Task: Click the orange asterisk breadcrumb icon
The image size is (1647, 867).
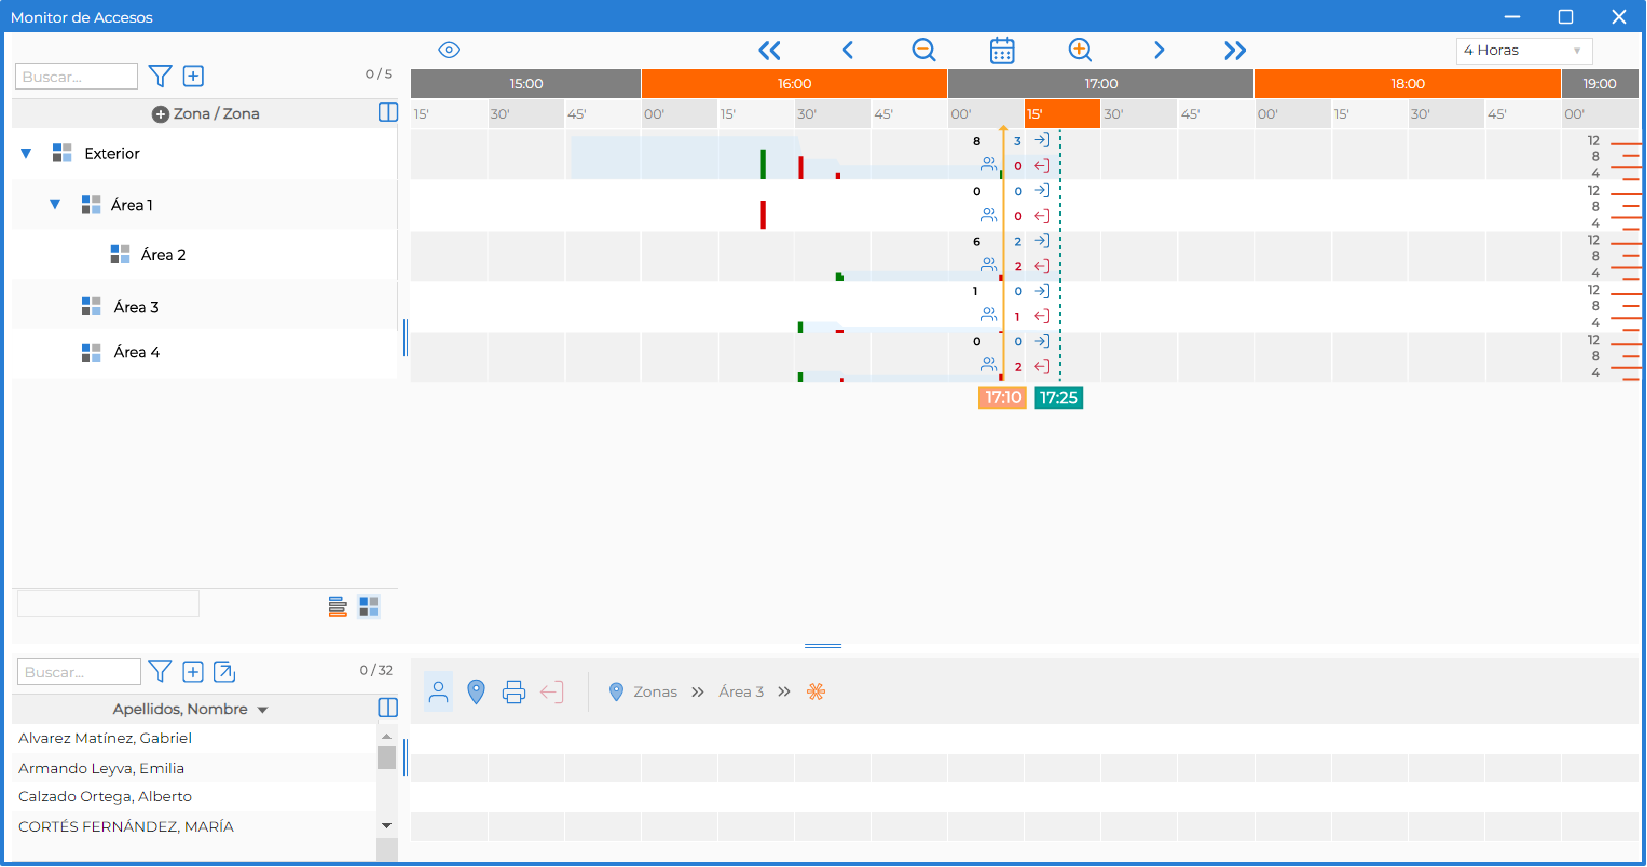Action: (x=816, y=691)
